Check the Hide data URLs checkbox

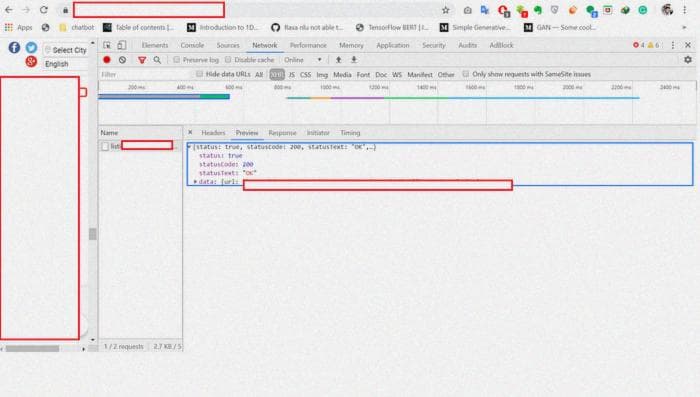point(200,74)
